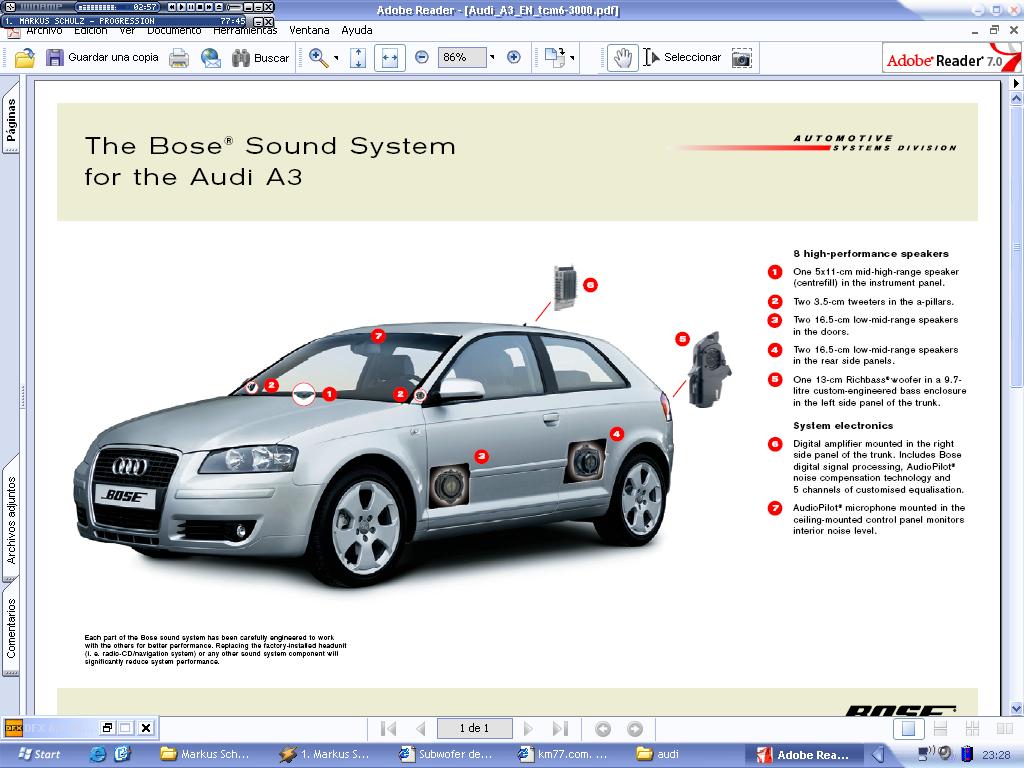1024x768 pixels.
Task: Click the Open file folder icon
Action: coord(25,58)
